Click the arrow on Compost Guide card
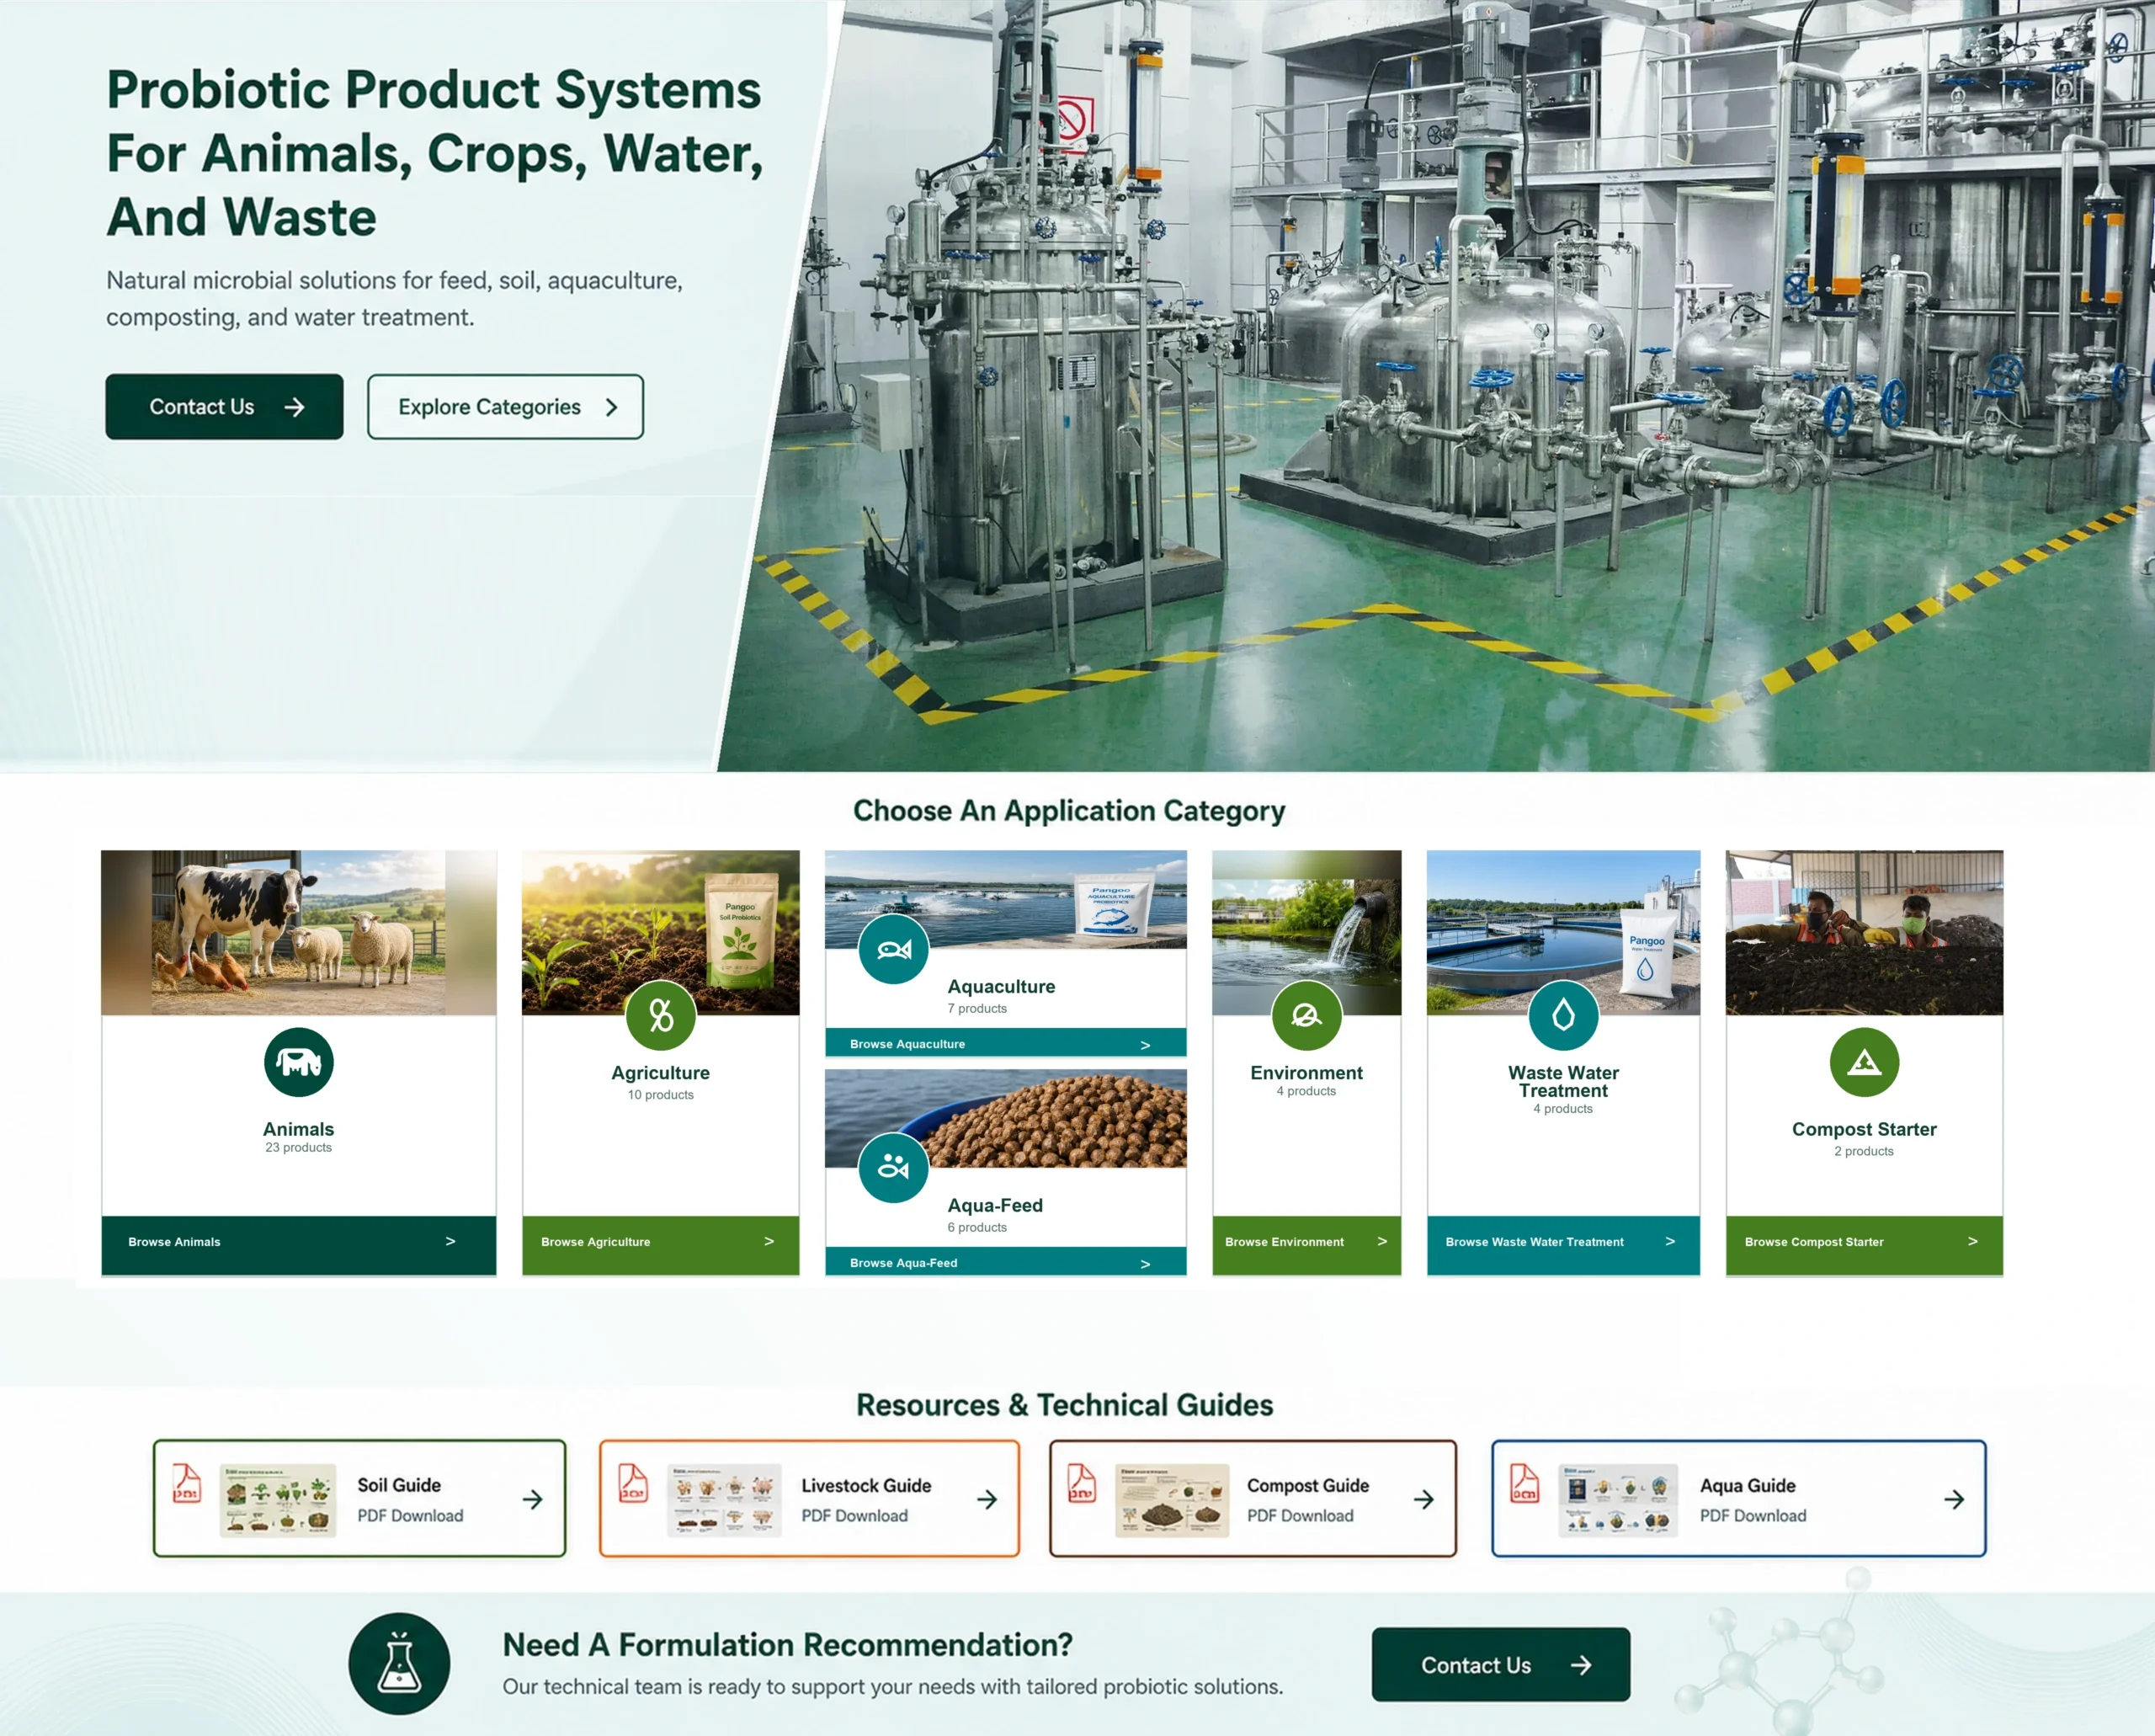Viewport: 2155px width, 1736px height. (1424, 1499)
